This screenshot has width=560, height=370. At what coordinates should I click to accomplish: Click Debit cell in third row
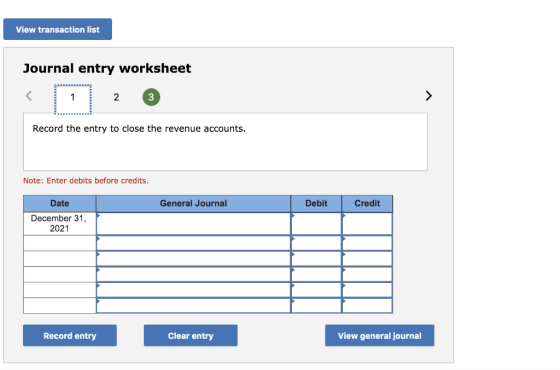[316, 259]
